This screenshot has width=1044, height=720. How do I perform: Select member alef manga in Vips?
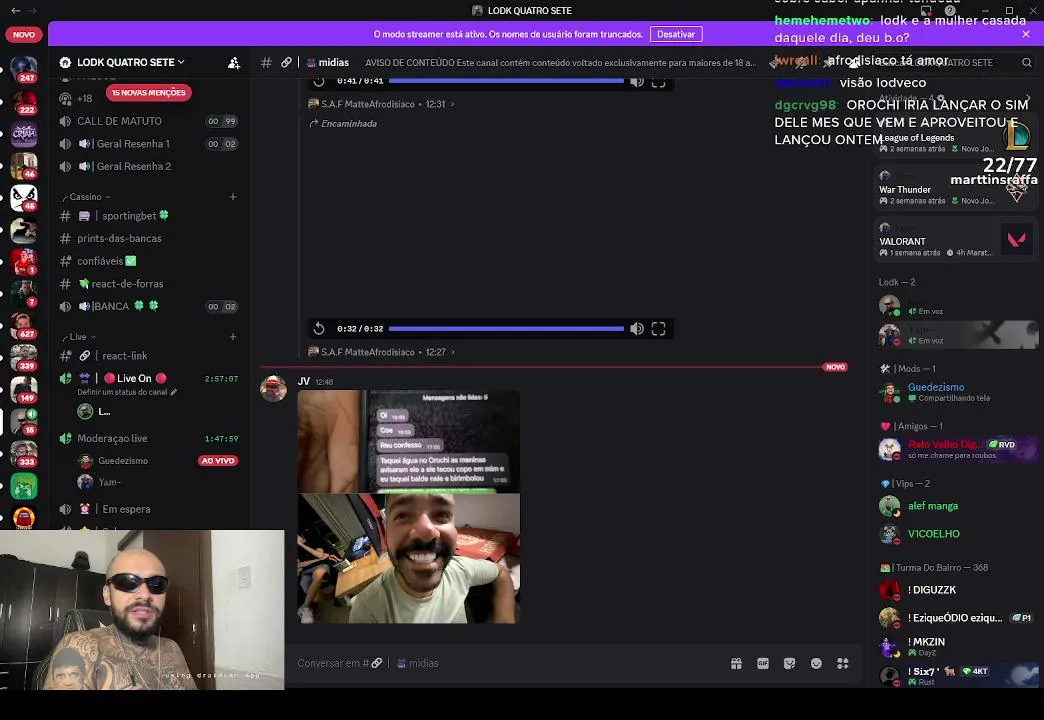(x=956, y=506)
